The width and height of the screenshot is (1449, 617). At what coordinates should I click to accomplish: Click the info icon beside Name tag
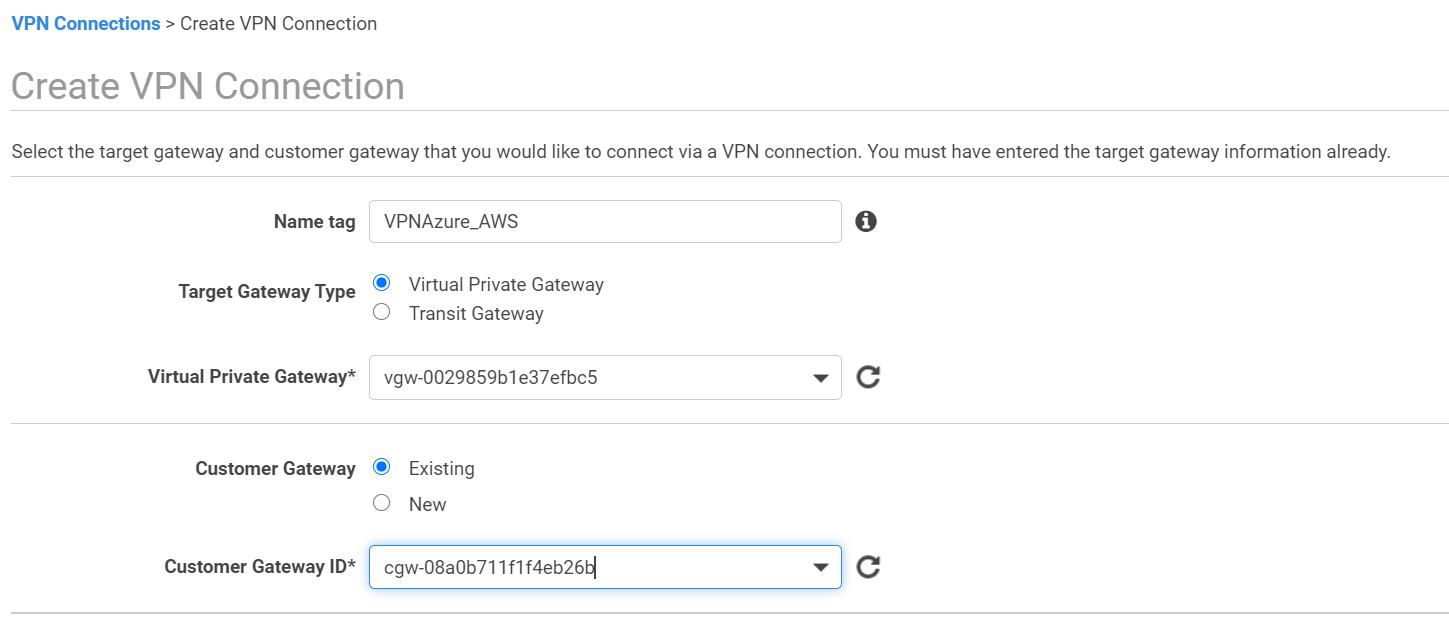click(866, 222)
